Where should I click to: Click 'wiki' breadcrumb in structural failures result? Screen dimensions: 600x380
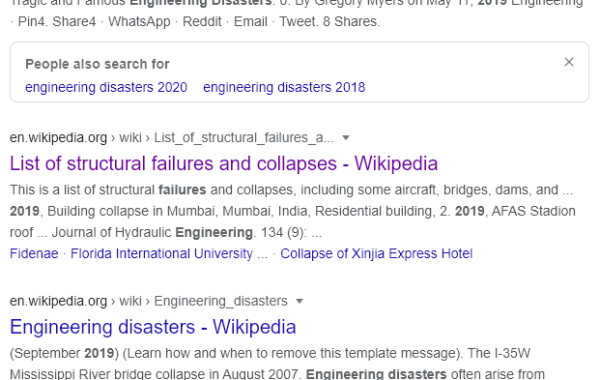point(130,137)
